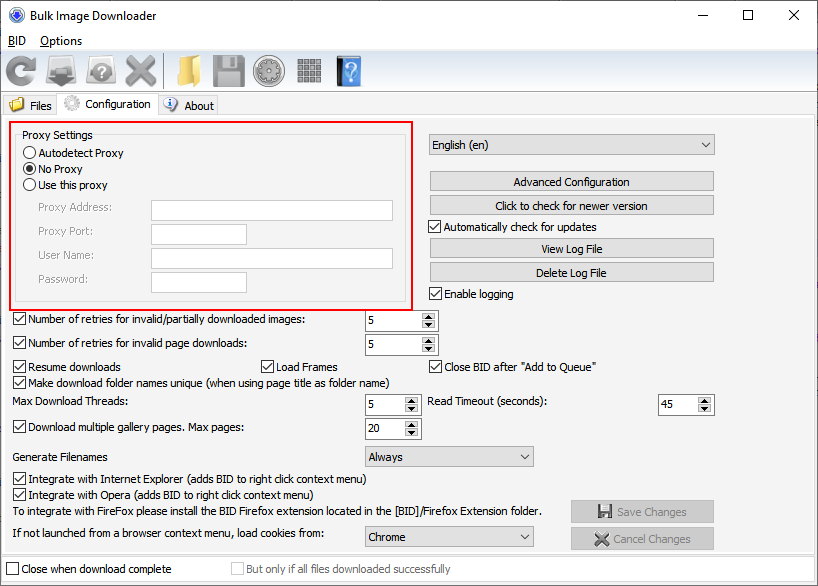Decrease Read Timeout seconds with down arrow
This screenshot has height=586, width=818.
pyautogui.click(x=704, y=408)
